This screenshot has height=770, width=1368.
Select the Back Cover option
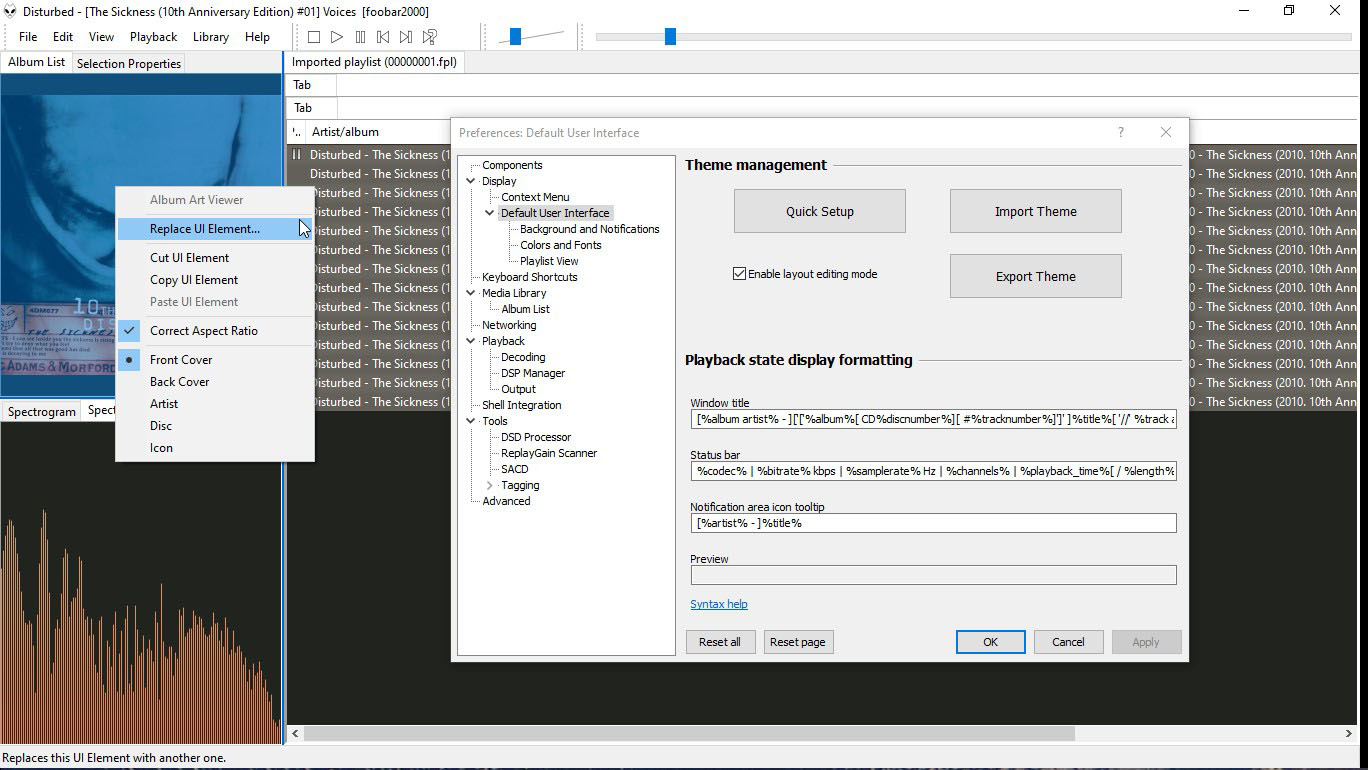(x=180, y=382)
